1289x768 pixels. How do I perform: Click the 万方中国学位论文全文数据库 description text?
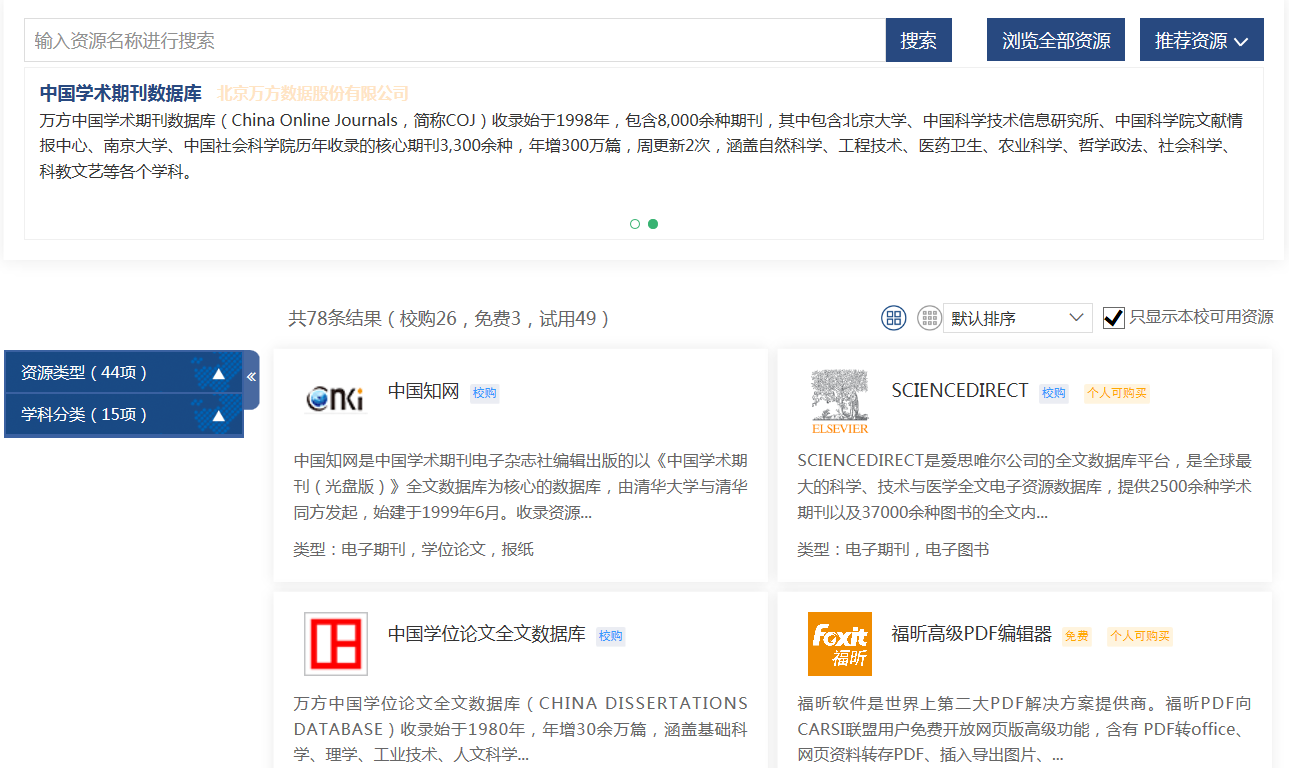tap(521, 729)
